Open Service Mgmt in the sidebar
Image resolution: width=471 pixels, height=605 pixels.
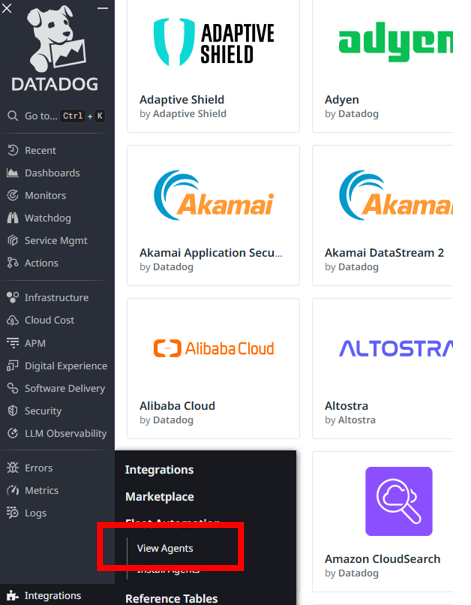point(56,241)
